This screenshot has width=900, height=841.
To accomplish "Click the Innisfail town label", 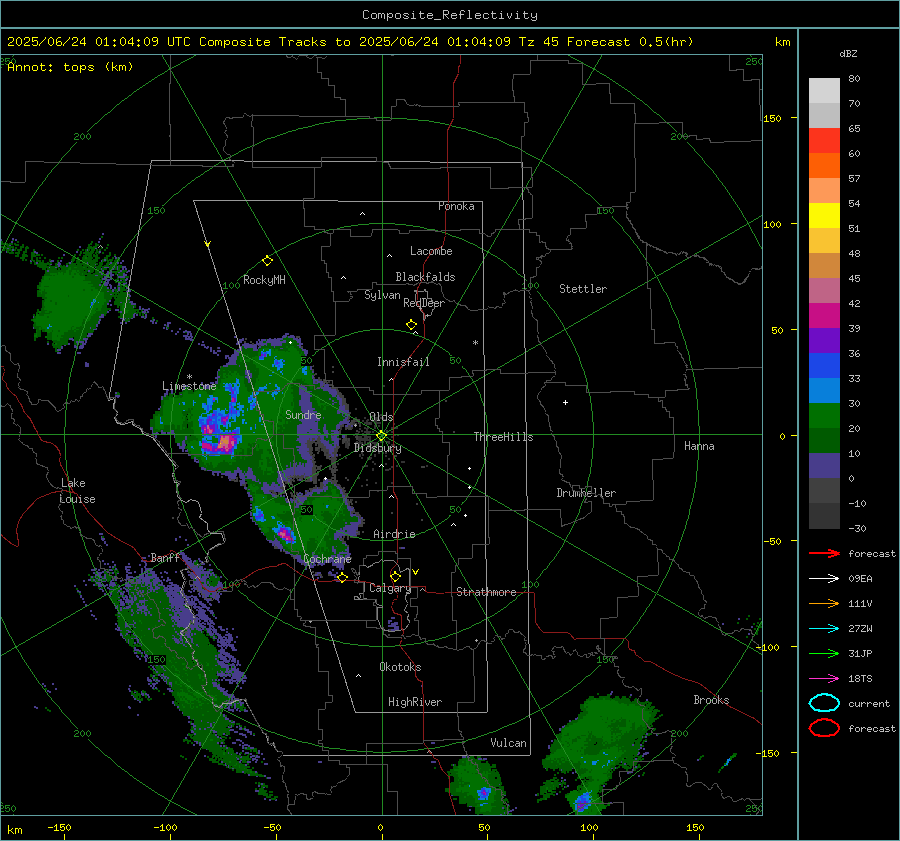I will (x=403, y=362).
